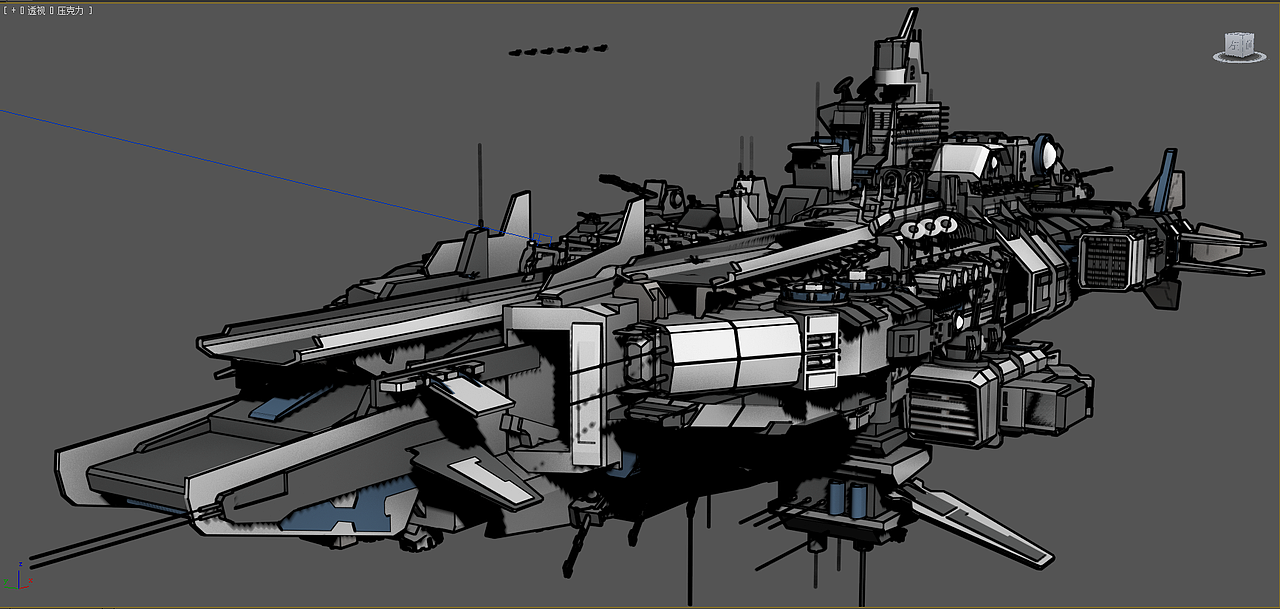Click the ViewCube navigation cube
The height and width of the screenshot is (609, 1280).
pyautogui.click(x=1240, y=44)
